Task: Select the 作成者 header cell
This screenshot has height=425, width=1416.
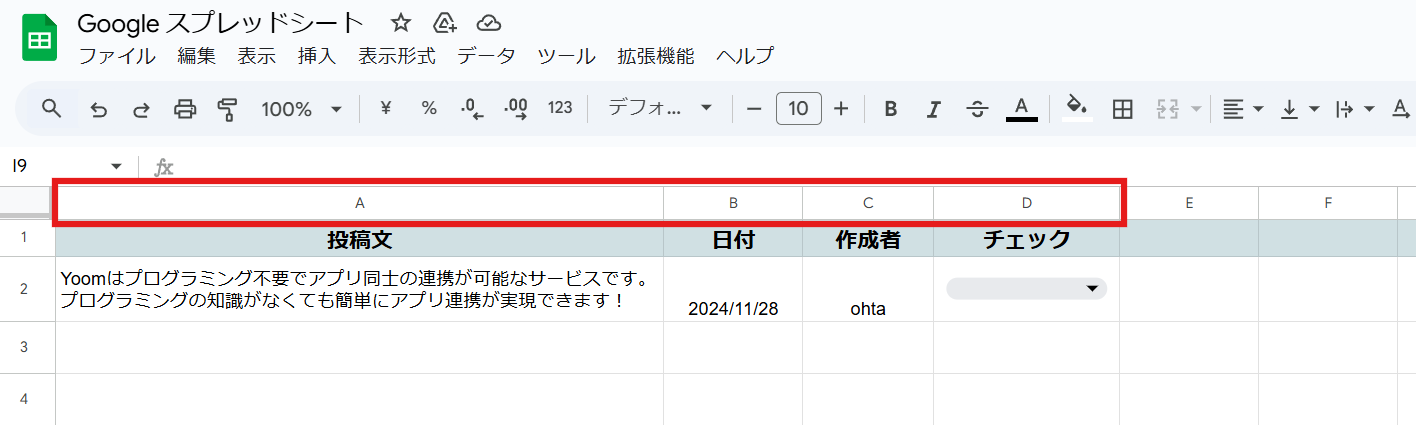Action: pyautogui.click(x=868, y=239)
